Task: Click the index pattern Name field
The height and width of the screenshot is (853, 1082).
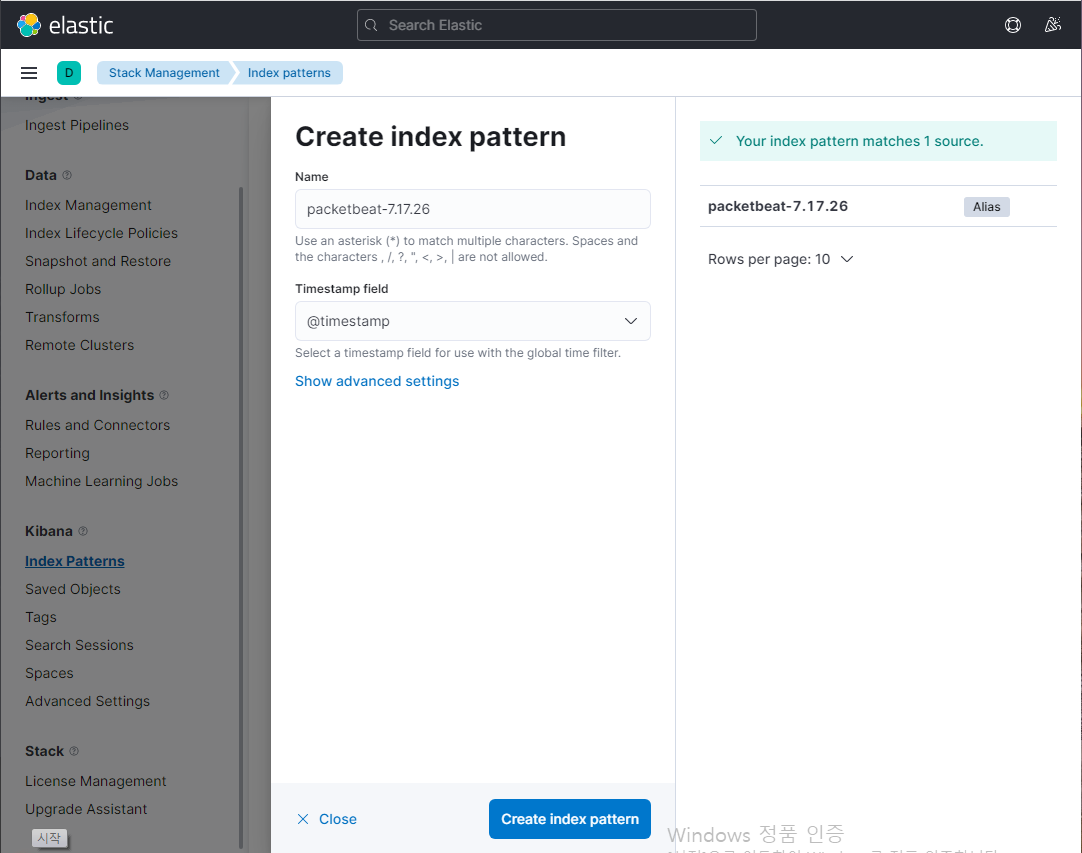Action: 473,209
